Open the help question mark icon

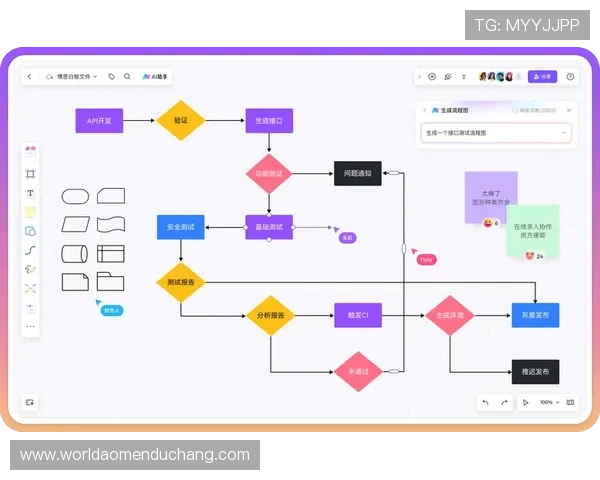[x=570, y=76]
